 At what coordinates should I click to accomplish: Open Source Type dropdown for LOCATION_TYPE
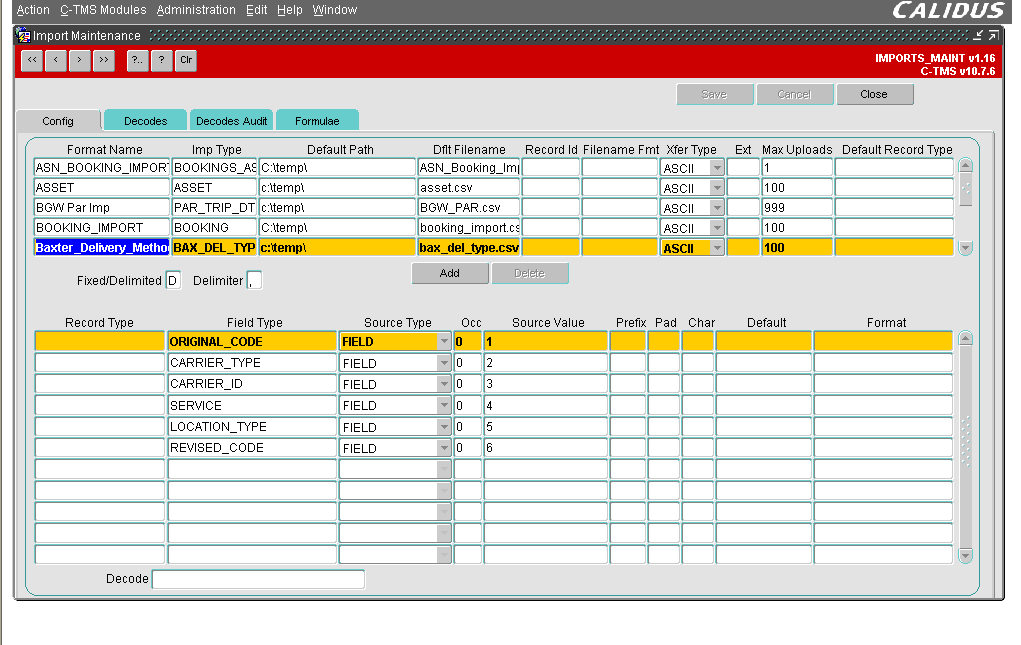[444, 427]
